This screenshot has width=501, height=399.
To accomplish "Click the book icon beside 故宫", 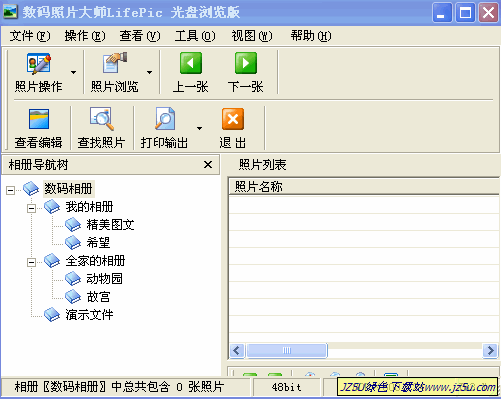I will (73, 297).
